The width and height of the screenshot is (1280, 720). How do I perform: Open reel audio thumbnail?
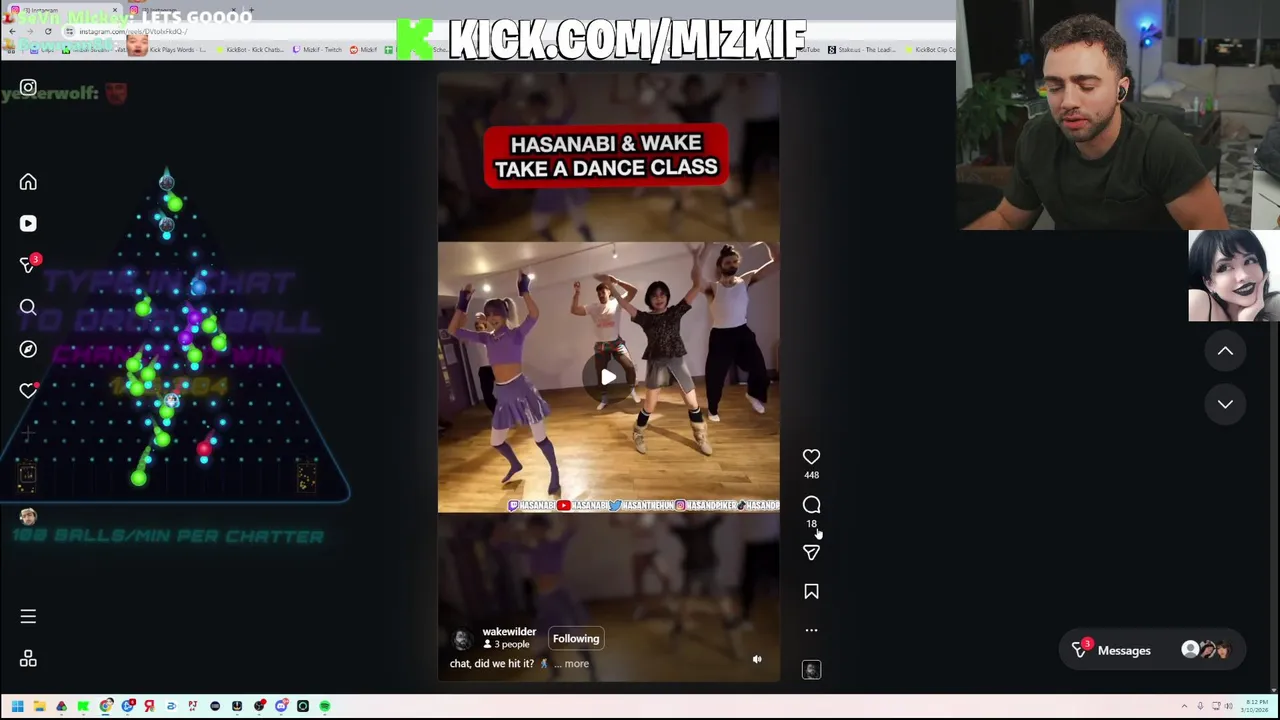coord(811,669)
